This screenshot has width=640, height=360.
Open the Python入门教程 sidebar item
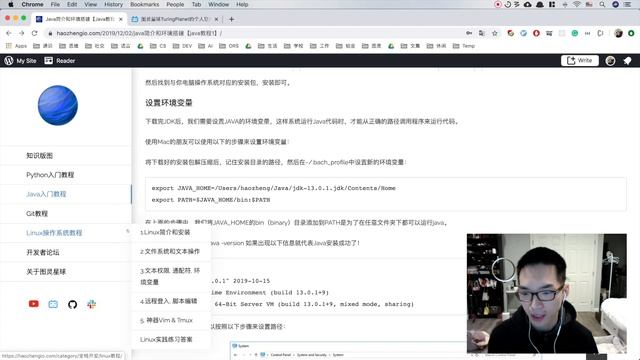pyautogui.click(x=66, y=175)
